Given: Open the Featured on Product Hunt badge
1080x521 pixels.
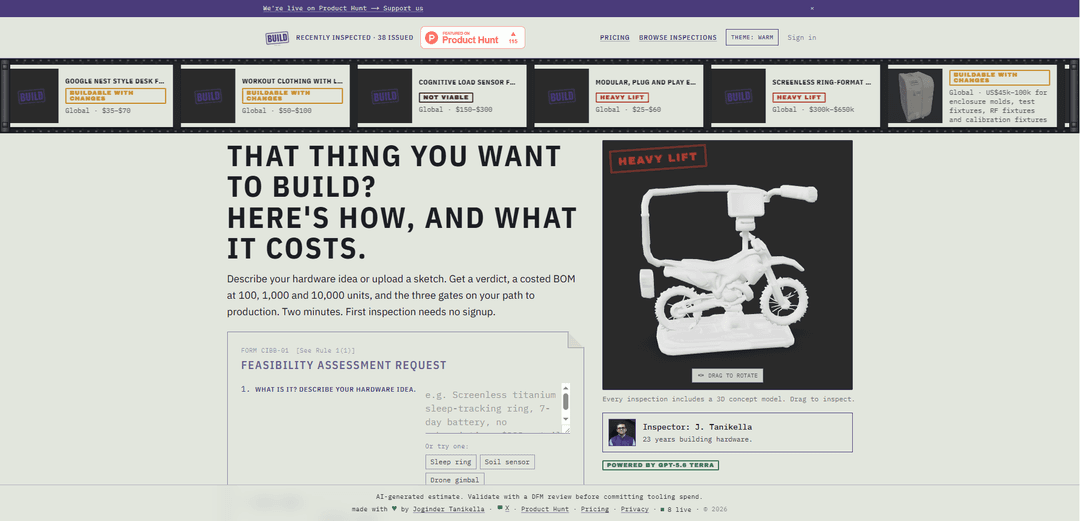Looking at the screenshot, I should point(472,38).
